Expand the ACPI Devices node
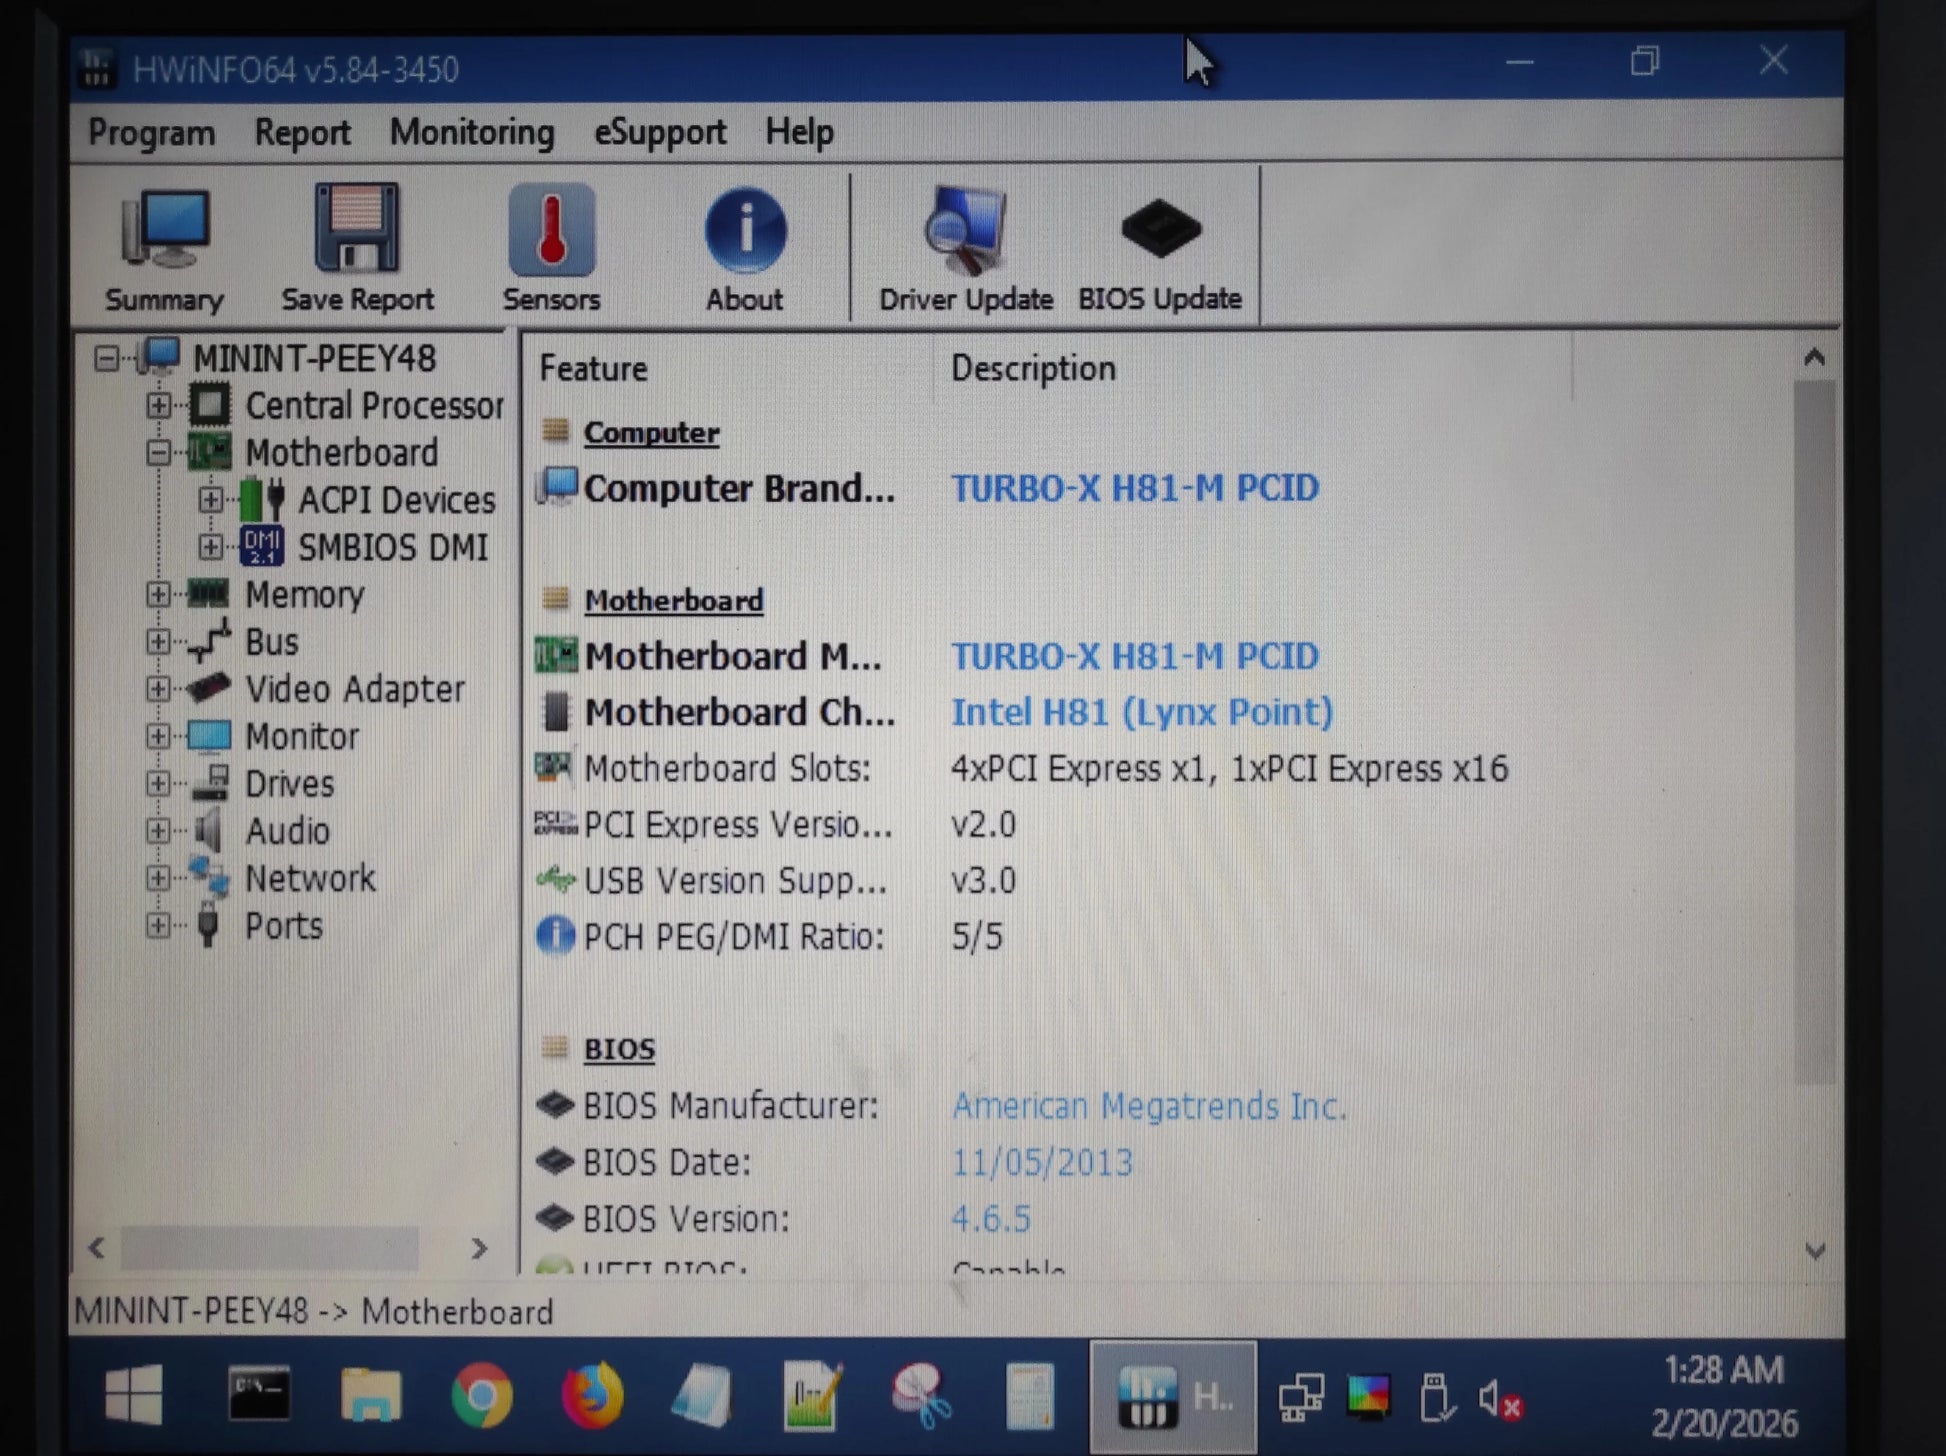The height and width of the screenshot is (1456, 1946). click(211, 499)
